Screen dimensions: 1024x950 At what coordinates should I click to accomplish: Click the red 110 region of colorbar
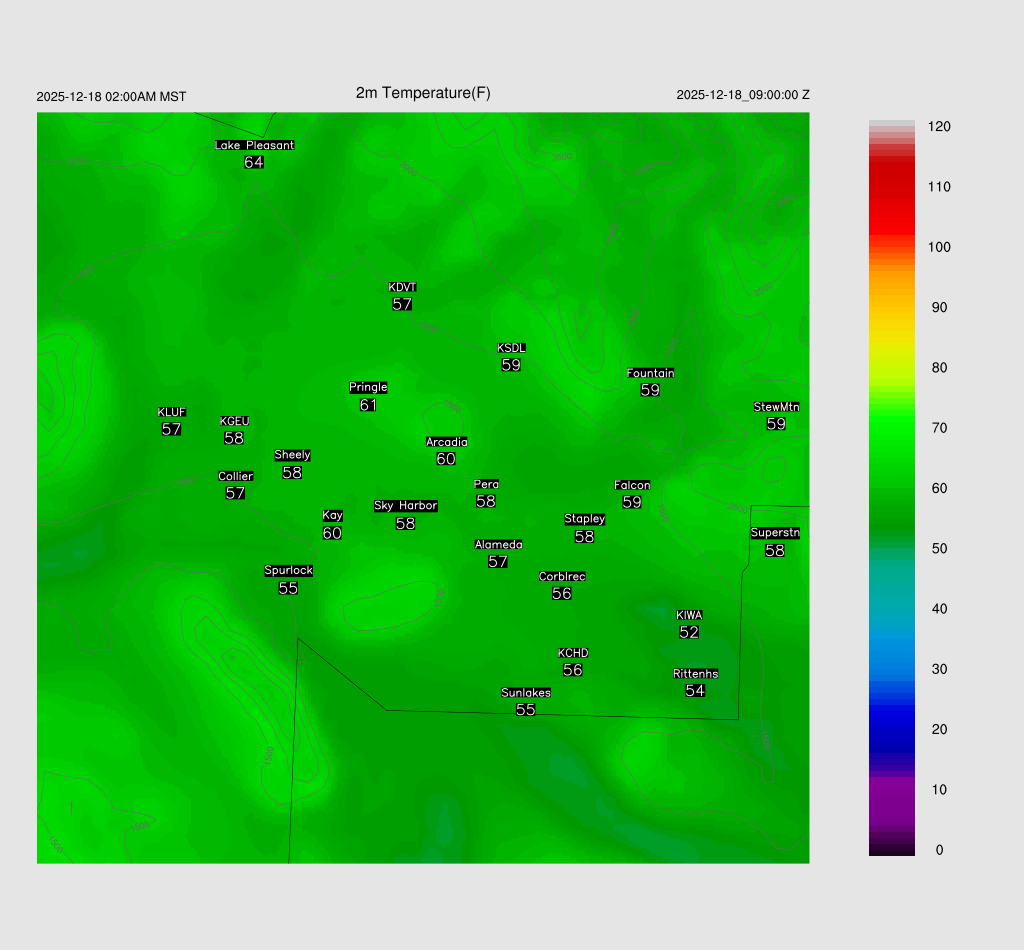tap(891, 187)
